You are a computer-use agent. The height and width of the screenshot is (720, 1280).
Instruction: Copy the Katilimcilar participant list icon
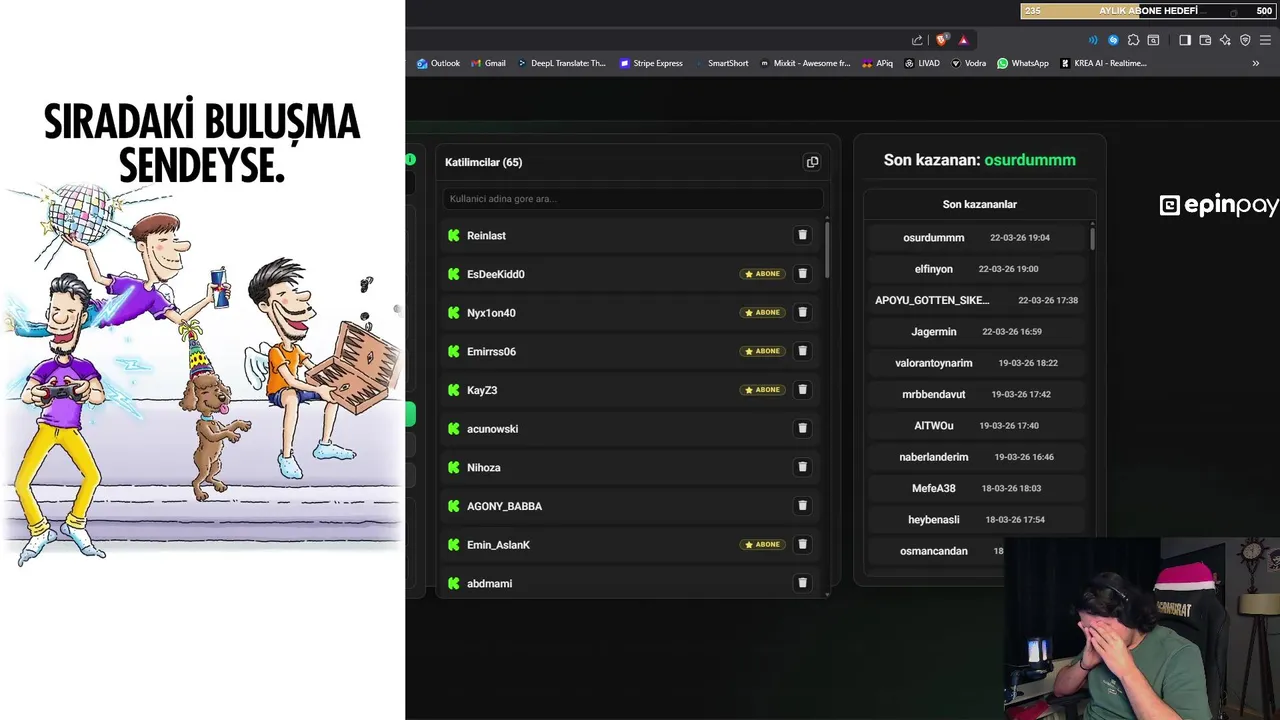pyautogui.click(x=812, y=162)
